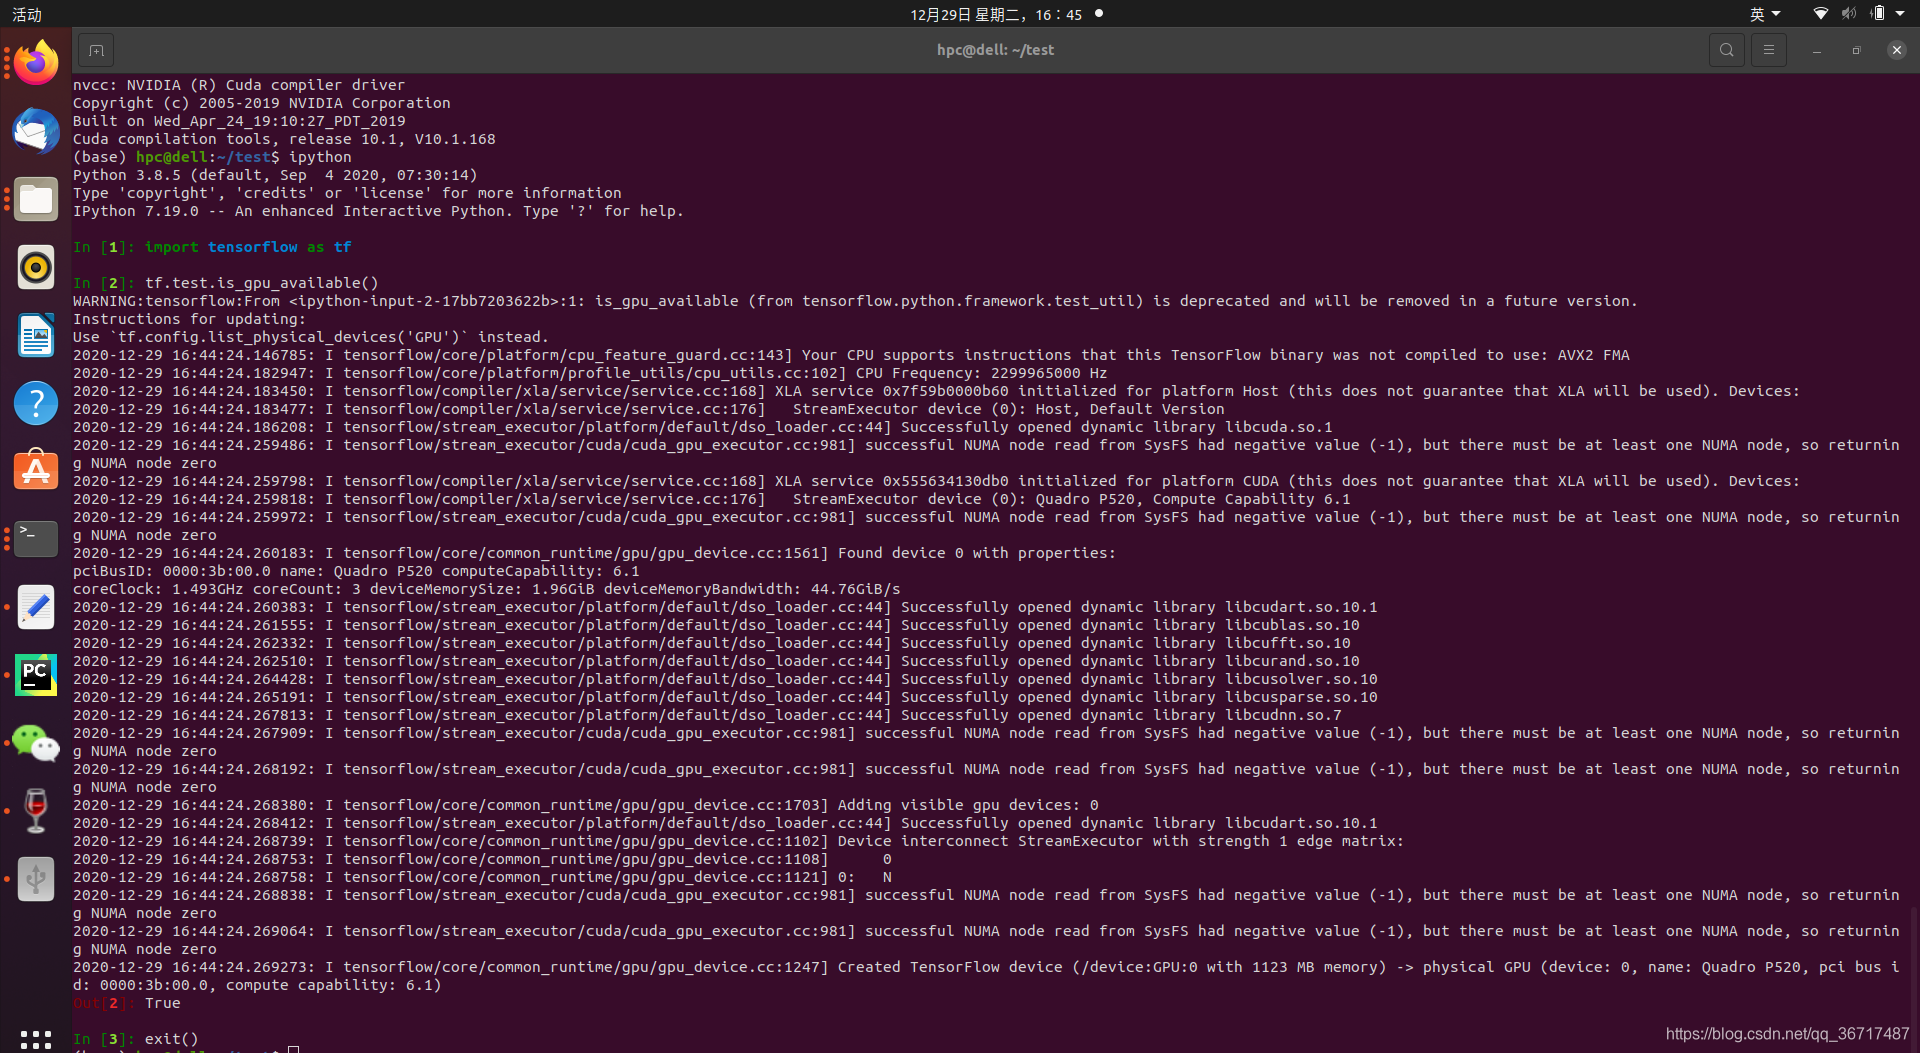This screenshot has width=1920, height=1053.
Task: Click the battery status icon
Action: click(1877, 14)
